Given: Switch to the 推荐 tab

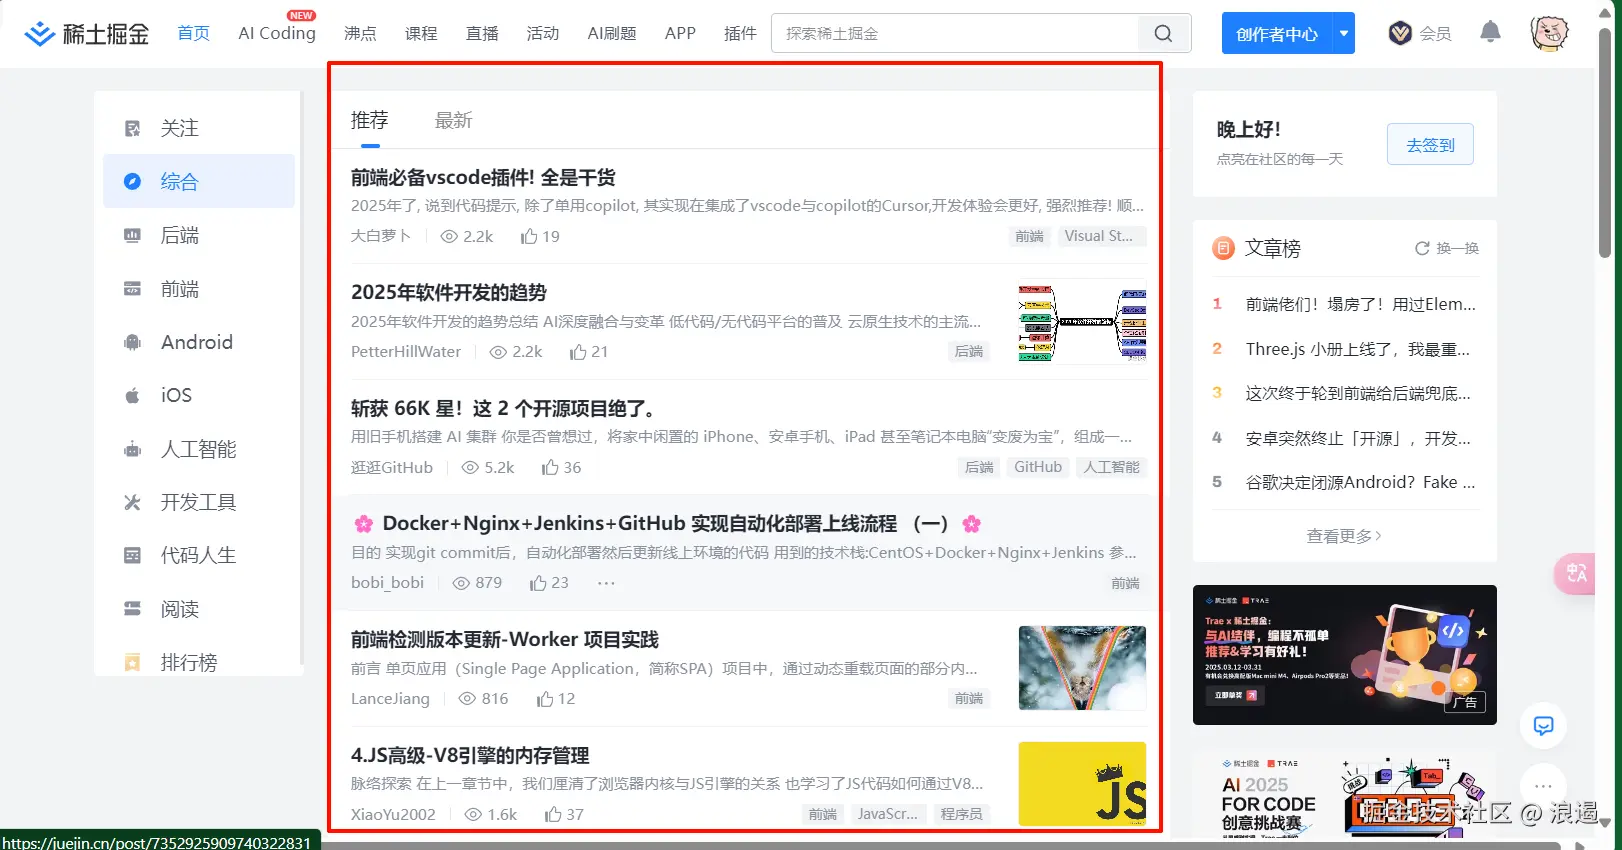Looking at the screenshot, I should point(369,120).
